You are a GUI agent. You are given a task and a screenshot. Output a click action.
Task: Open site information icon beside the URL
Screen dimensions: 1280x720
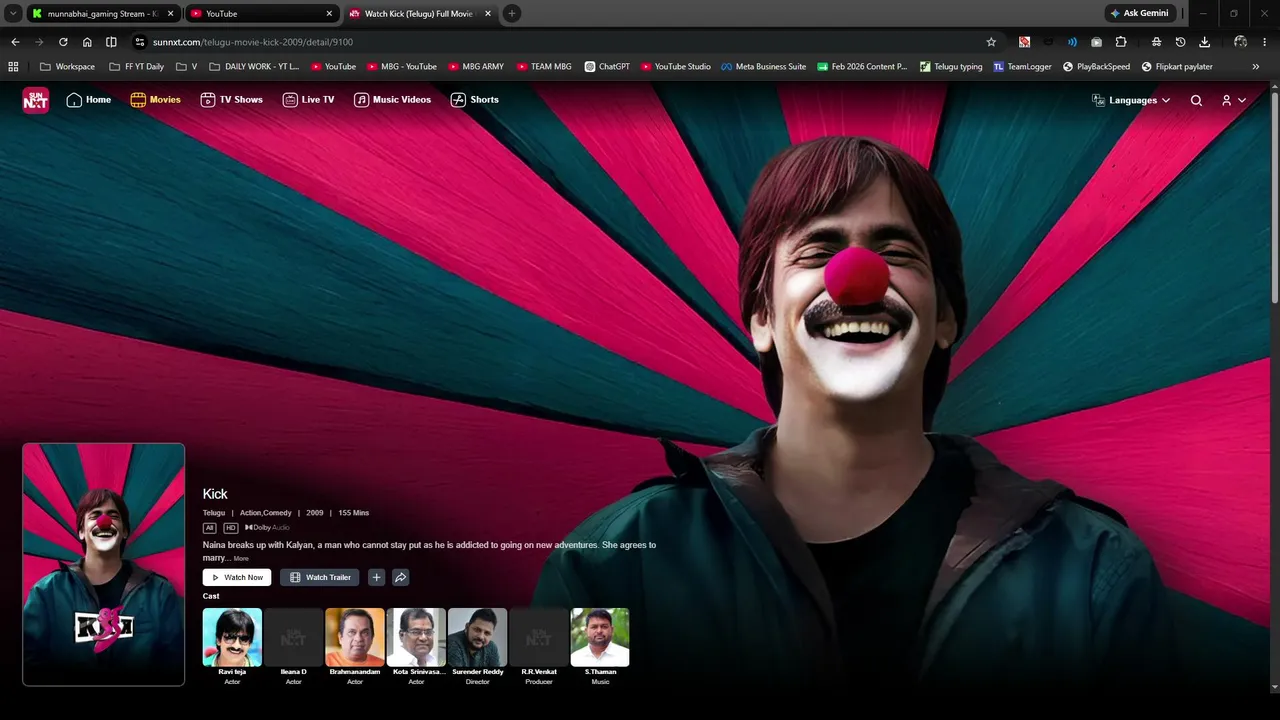[x=140, y=42]
